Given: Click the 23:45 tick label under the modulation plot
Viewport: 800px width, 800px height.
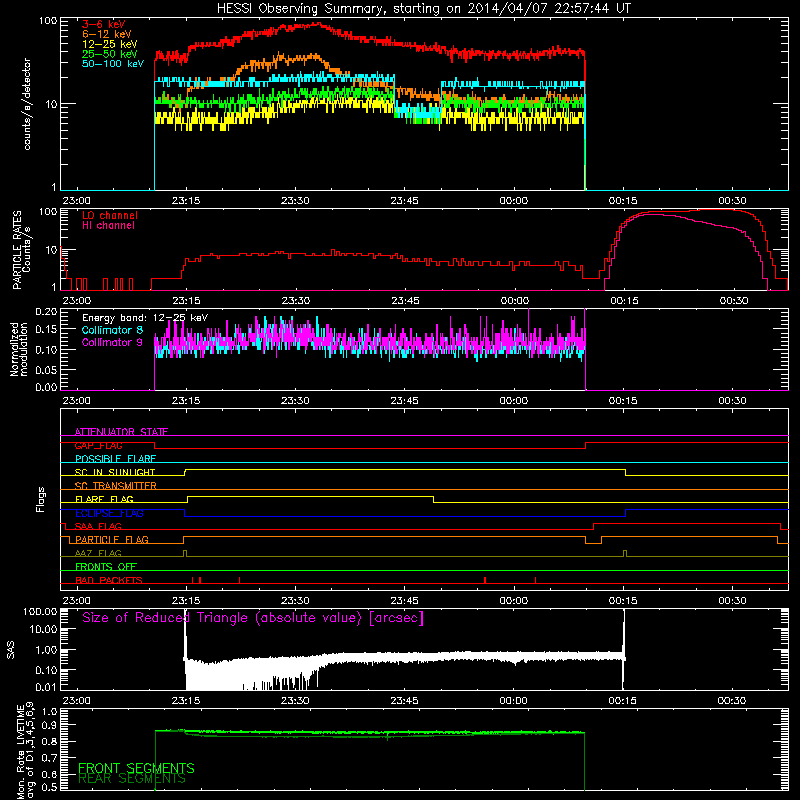Looking at the screenshot, I should pos(405,401).
